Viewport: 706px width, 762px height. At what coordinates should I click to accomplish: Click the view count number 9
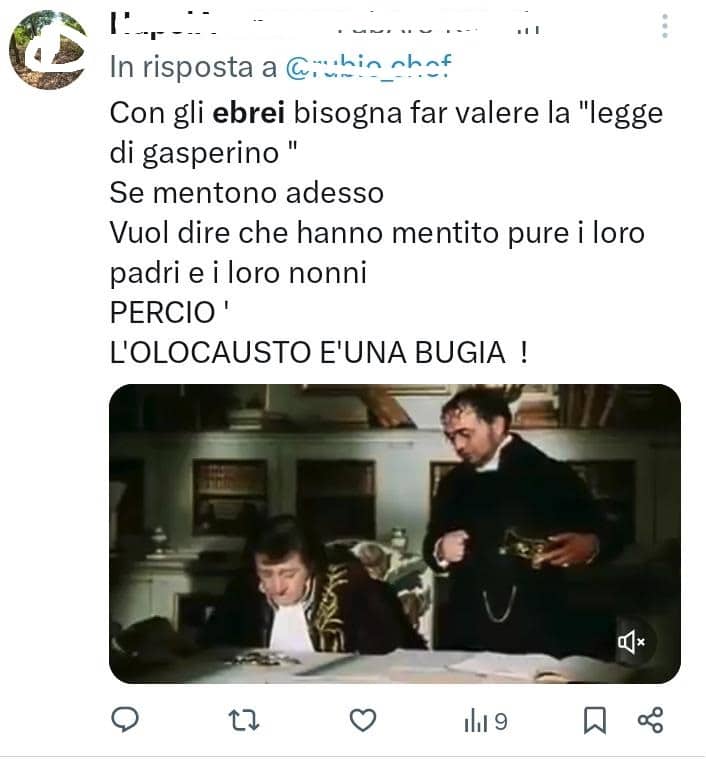click(x=501, y=722)
